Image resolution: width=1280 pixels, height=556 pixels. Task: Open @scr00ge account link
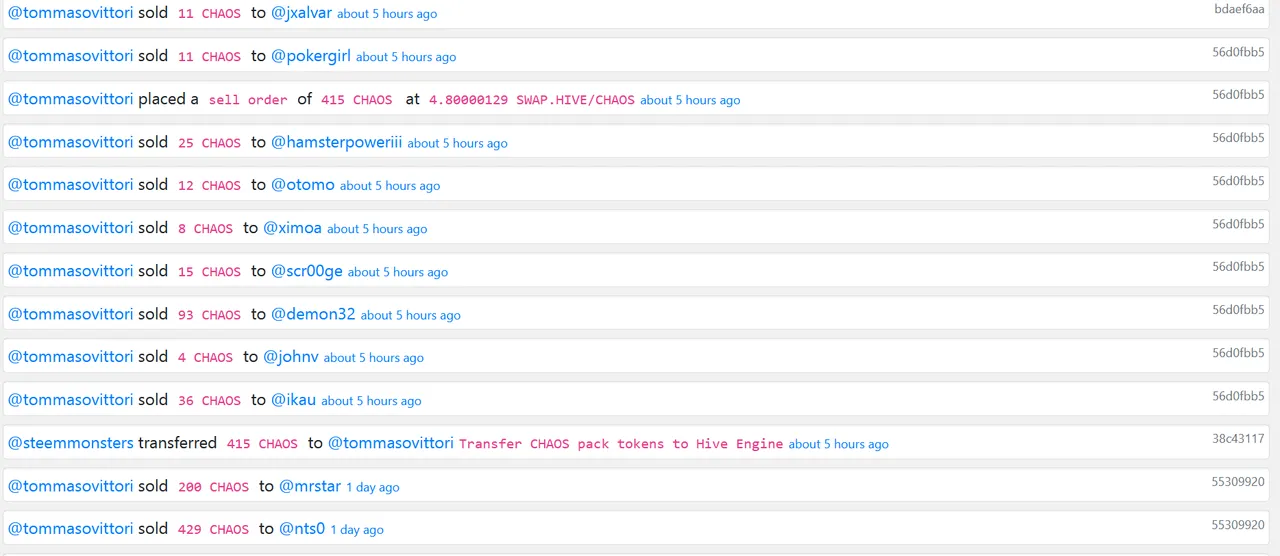tap(307, 271)
